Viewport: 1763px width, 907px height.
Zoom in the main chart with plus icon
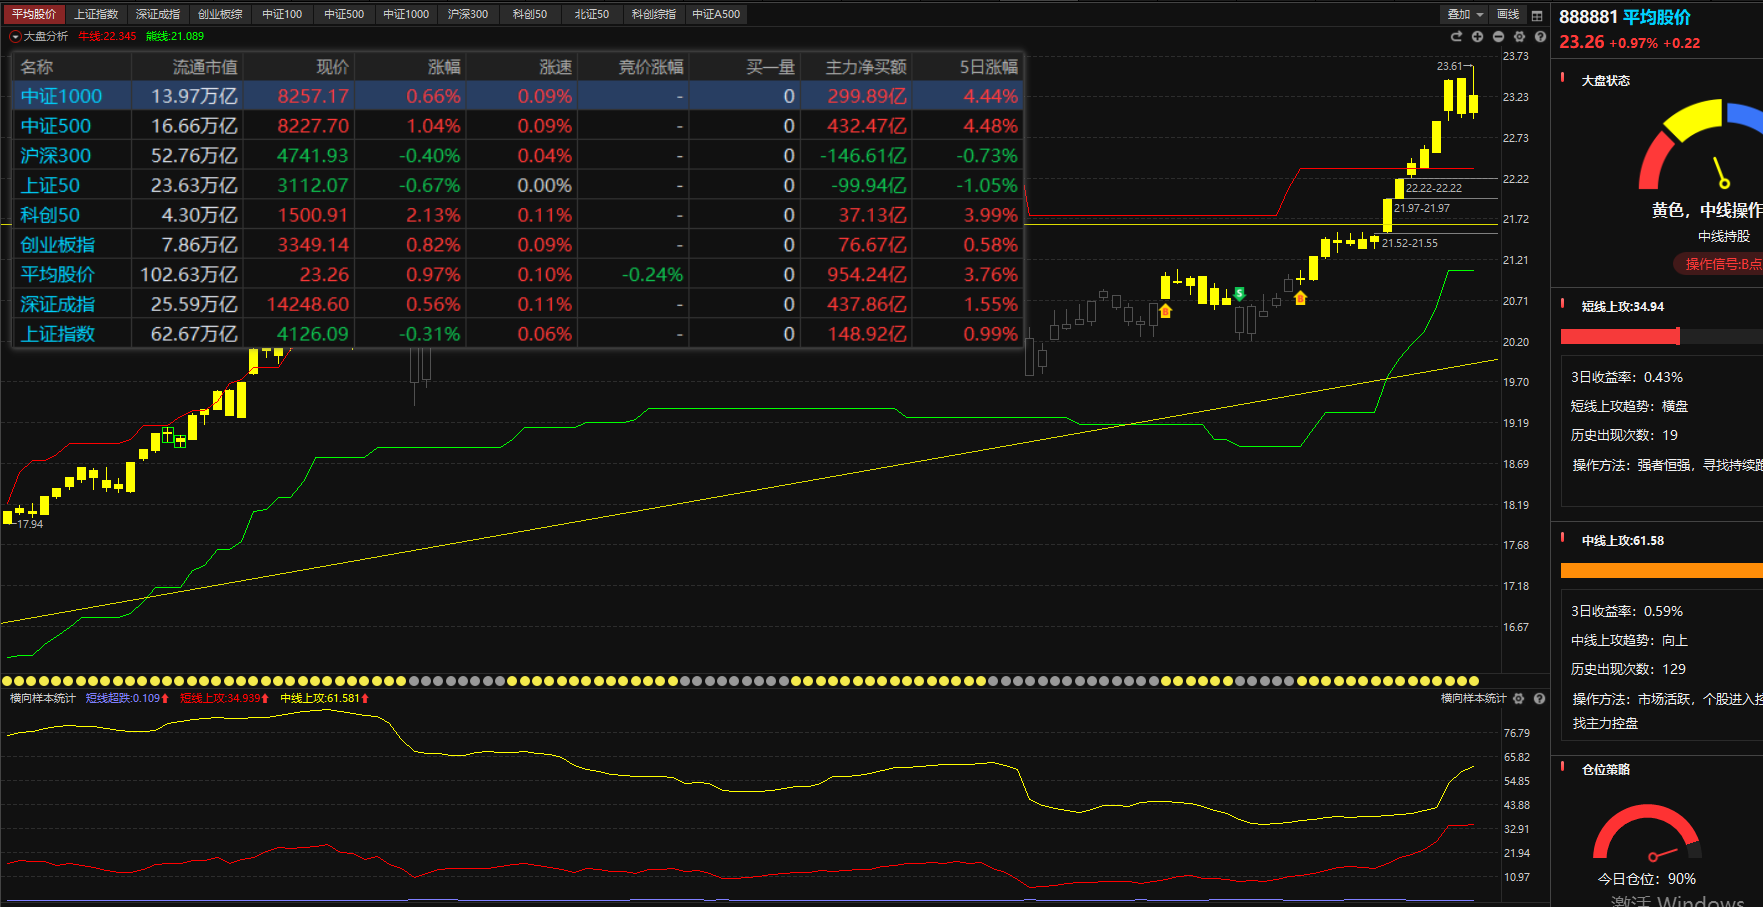(x=1477, y=37)
